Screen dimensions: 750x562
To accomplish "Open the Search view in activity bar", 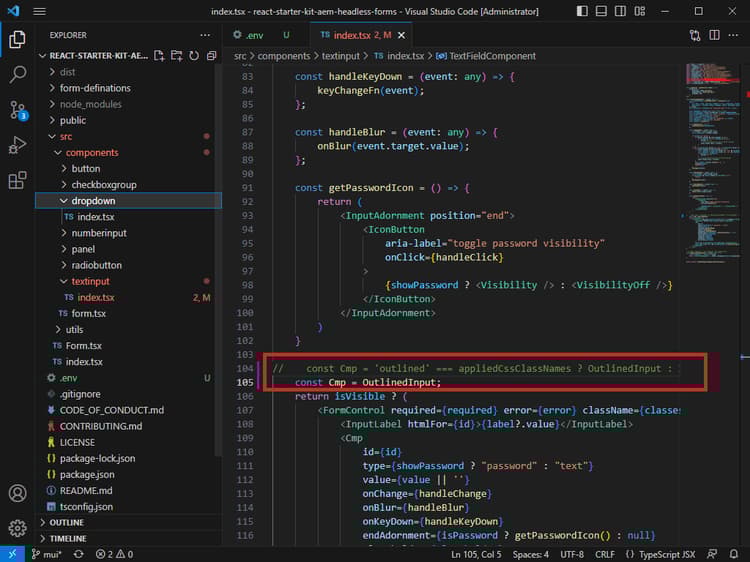I will coord(17,75).
